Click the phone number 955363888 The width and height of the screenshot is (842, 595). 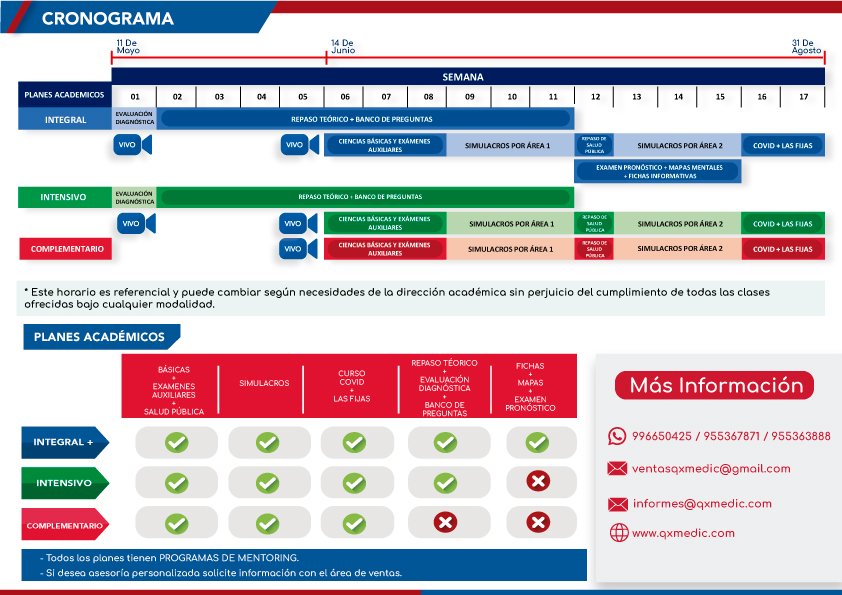[x=801, y=436]
